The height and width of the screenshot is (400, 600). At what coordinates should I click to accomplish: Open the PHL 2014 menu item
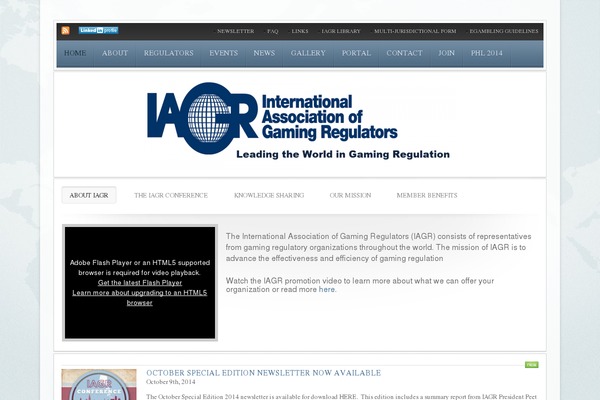(487, 53)
